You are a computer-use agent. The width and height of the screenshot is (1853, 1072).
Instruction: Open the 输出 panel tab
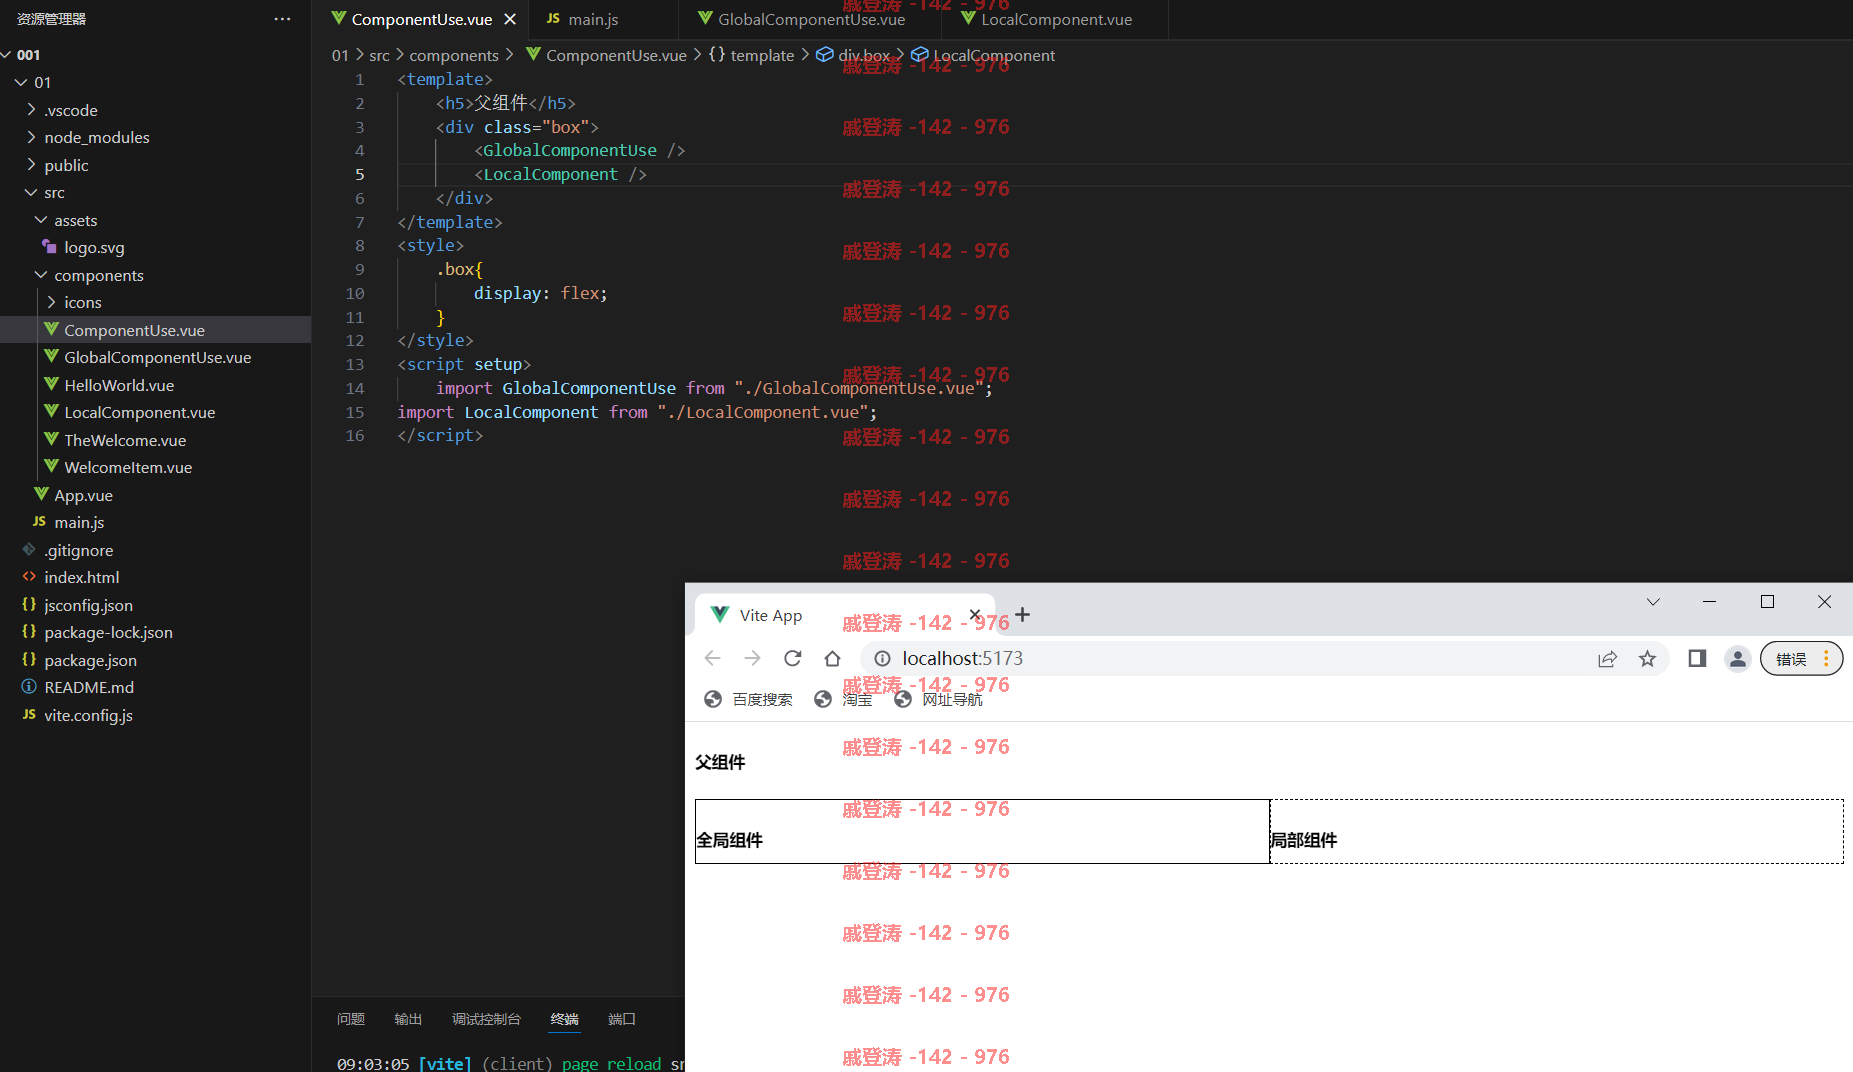(x=408, y=1019)
